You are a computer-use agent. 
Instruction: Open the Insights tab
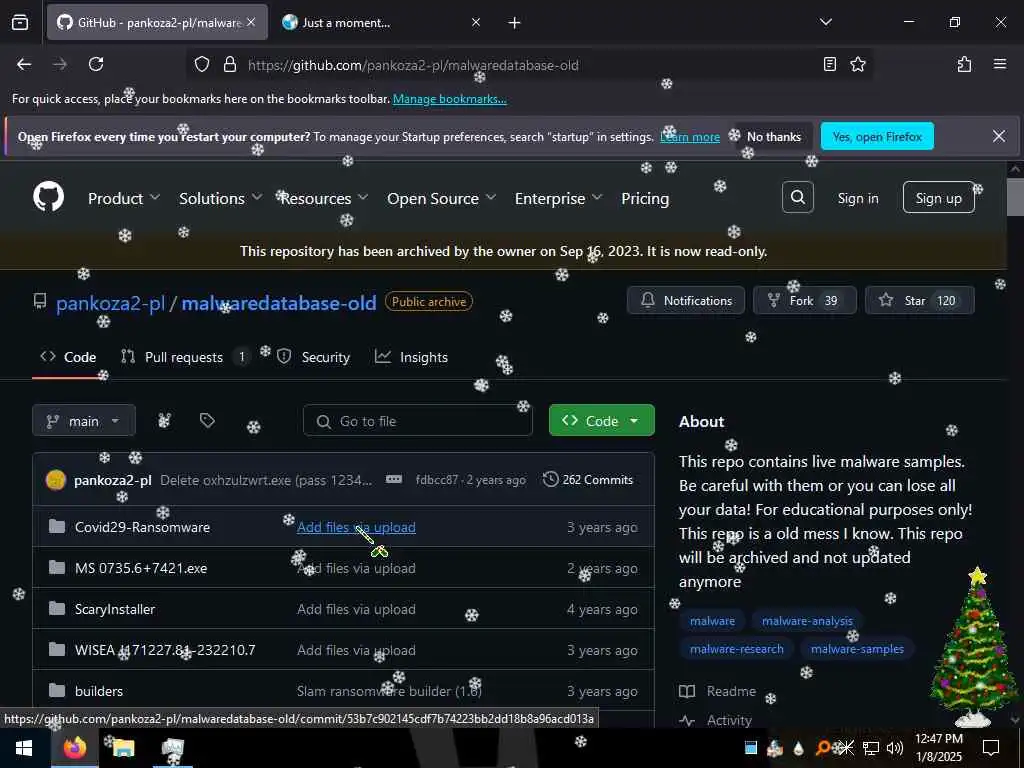click(x=411, y=357)
